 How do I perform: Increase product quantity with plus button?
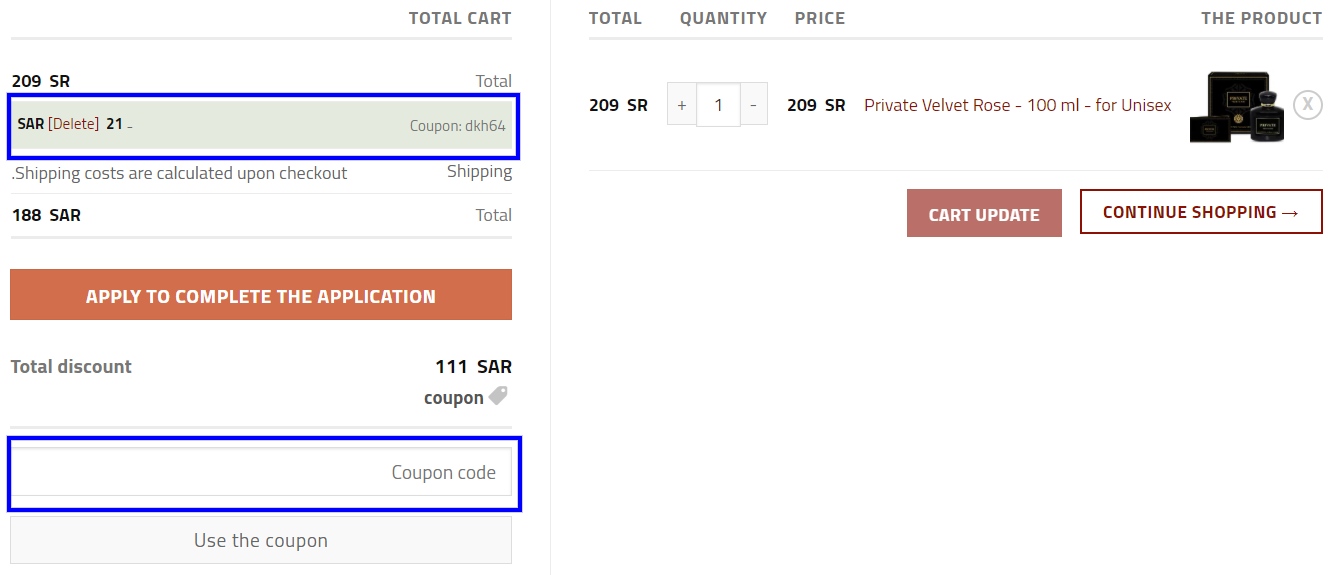[682, 105]
